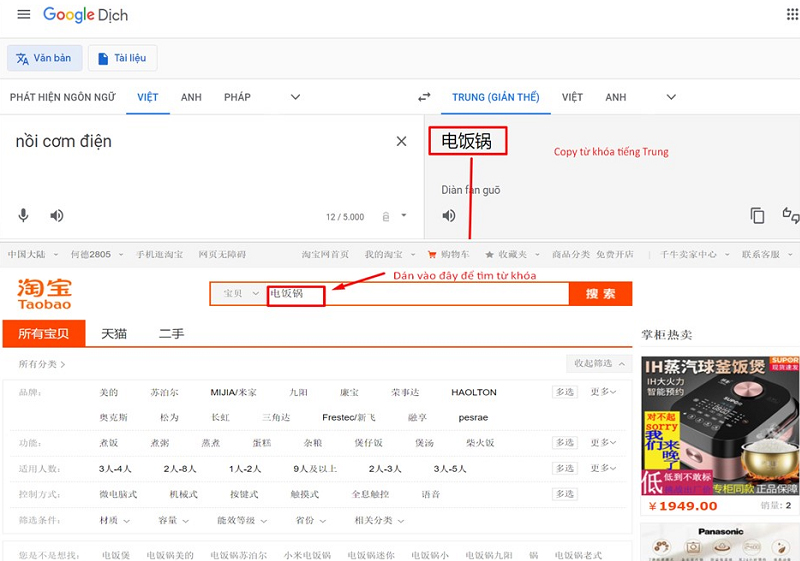
Task: Expand the 我的淘宝 menu
Action: [x=390, y=254]
